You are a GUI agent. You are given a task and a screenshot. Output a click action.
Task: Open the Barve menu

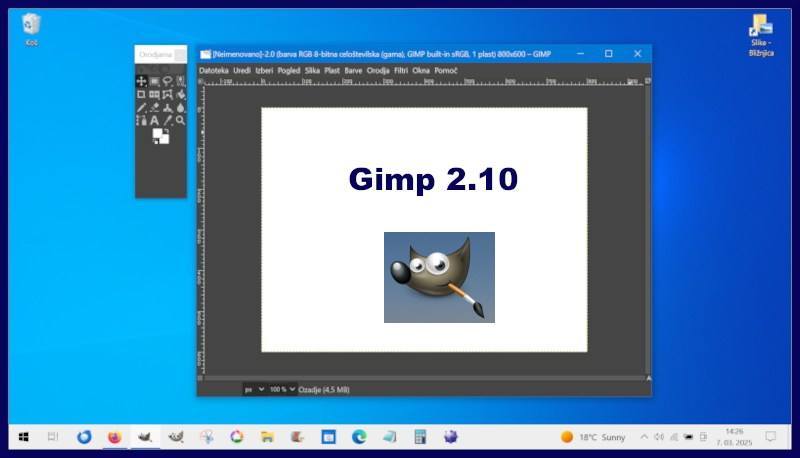(353, 70)
